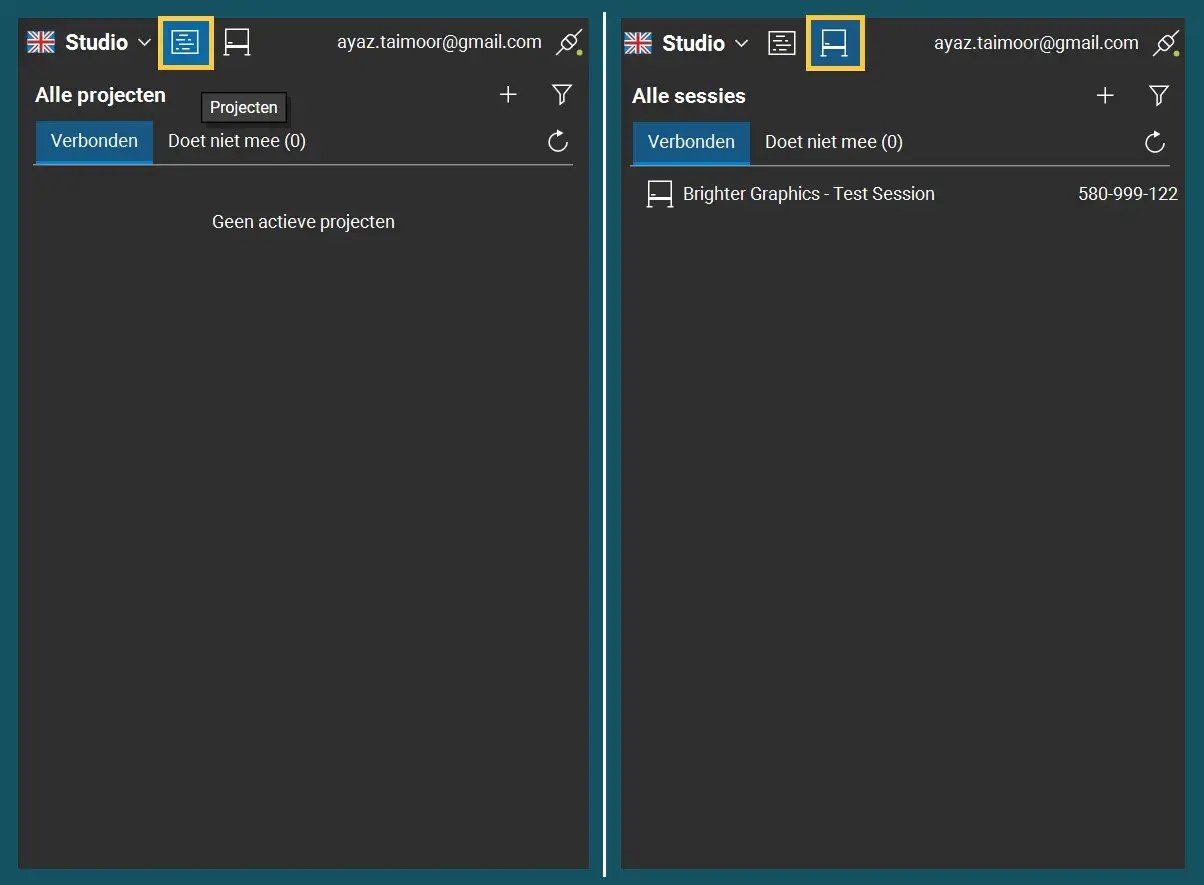
Task: Click connection plug icon in left panel
Action: [x=570, y=42]
